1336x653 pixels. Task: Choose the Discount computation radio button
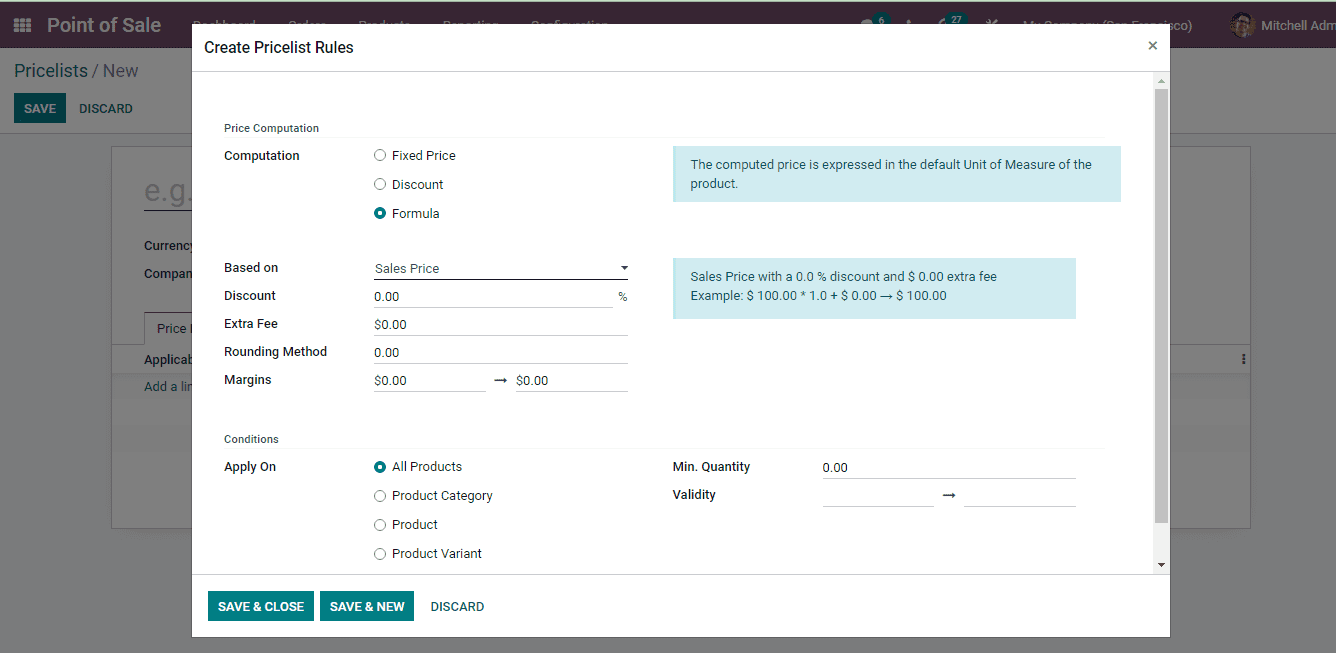[380, 185]
